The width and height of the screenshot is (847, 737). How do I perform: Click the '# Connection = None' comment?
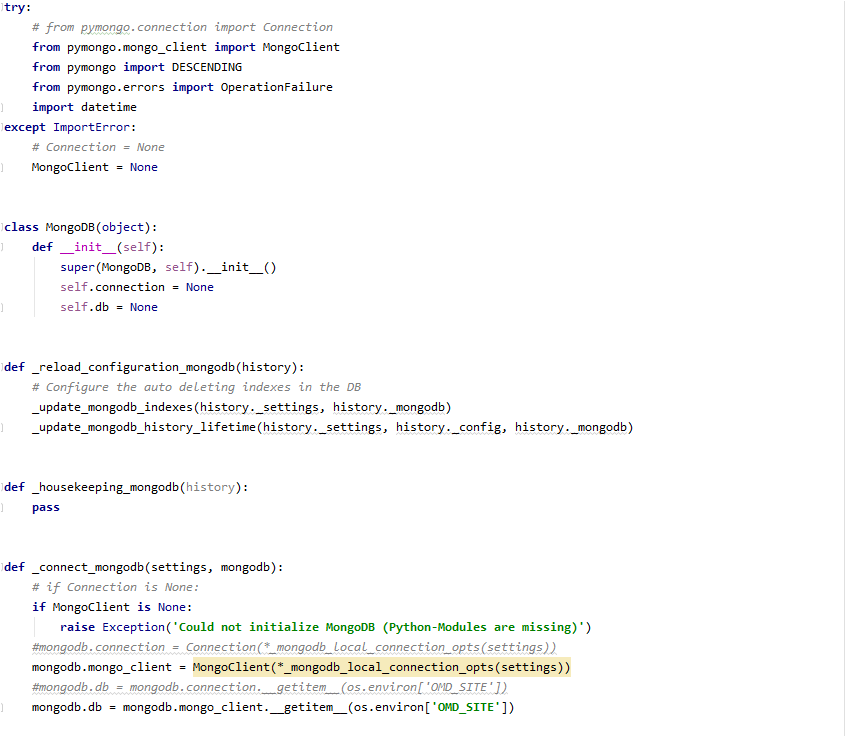pos(98,147)
